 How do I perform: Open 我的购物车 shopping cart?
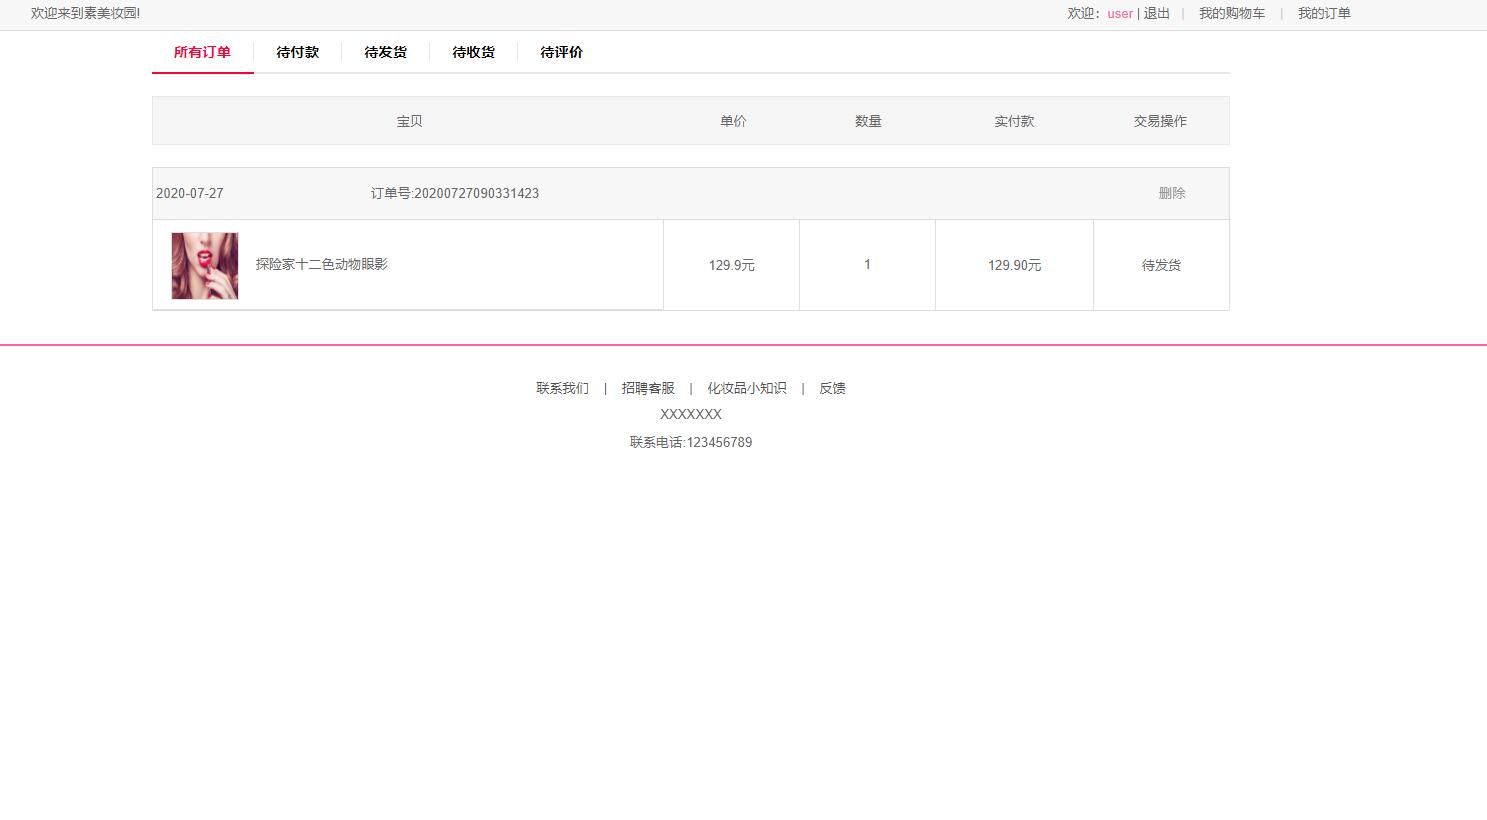click(1232, 14)
